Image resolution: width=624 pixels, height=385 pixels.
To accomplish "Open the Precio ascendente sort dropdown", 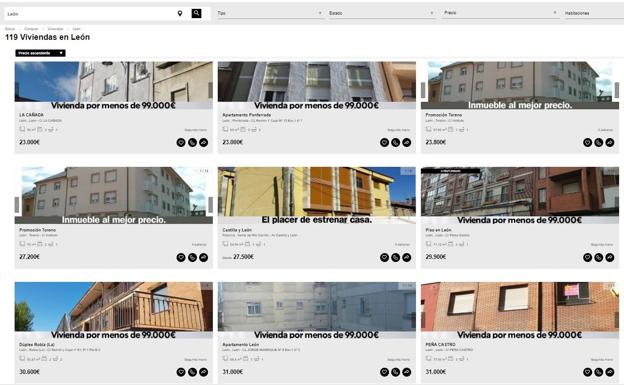I will (x=41, y=53).
